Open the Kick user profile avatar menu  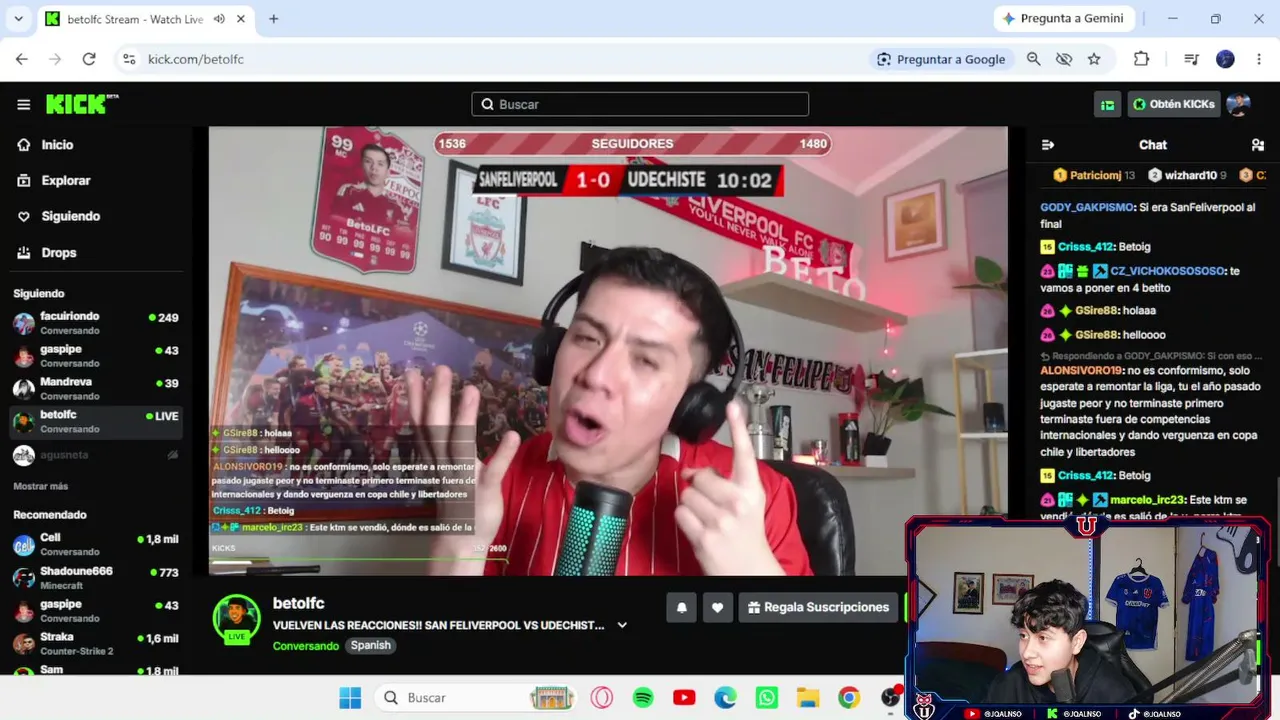point(1239,104)
